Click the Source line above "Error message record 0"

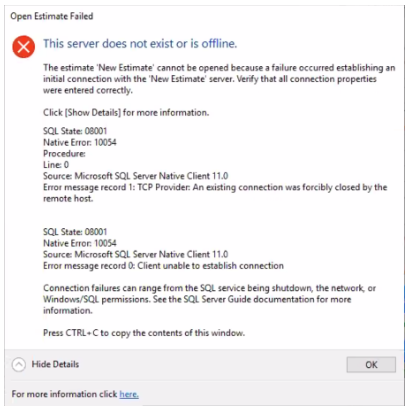click(135, 254)
